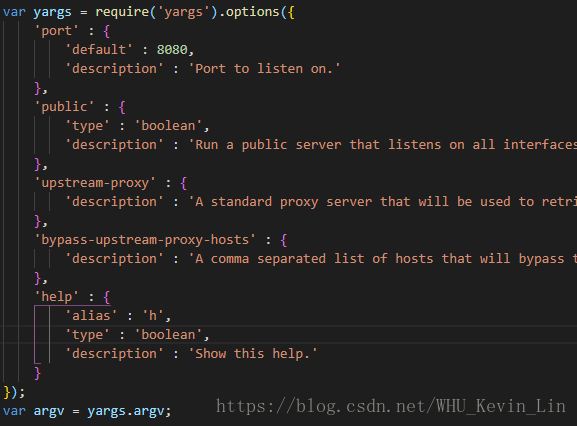Click the 'bypass-upstream-proxy-hosts' key
Viewport: 577px width, 426px height.
pyautogui.click(x=145, y=240)
